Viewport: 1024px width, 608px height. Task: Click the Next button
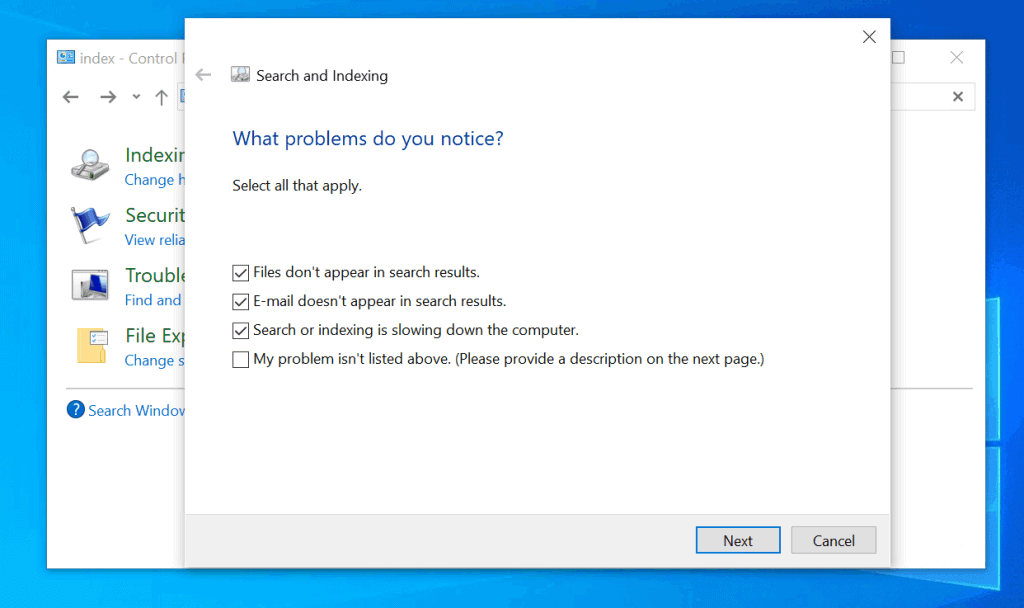[x=738, y=540]
